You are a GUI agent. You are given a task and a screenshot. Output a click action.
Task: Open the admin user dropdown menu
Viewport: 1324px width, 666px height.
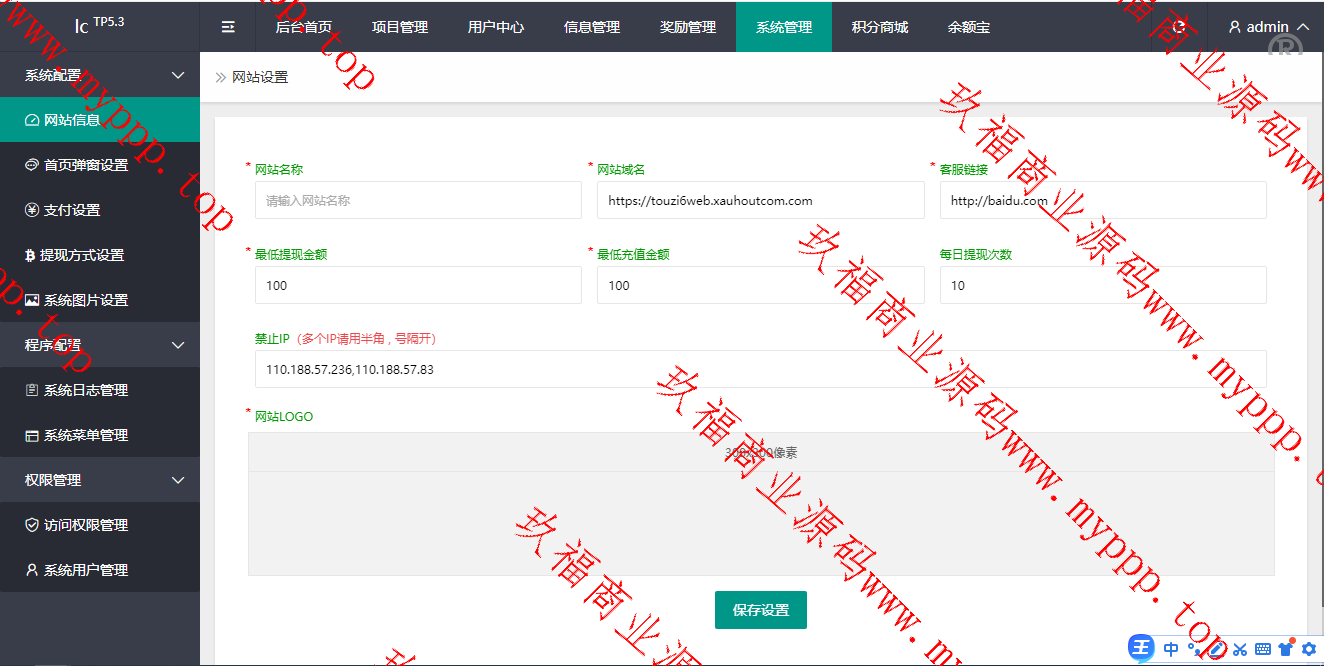(1268, 27)
